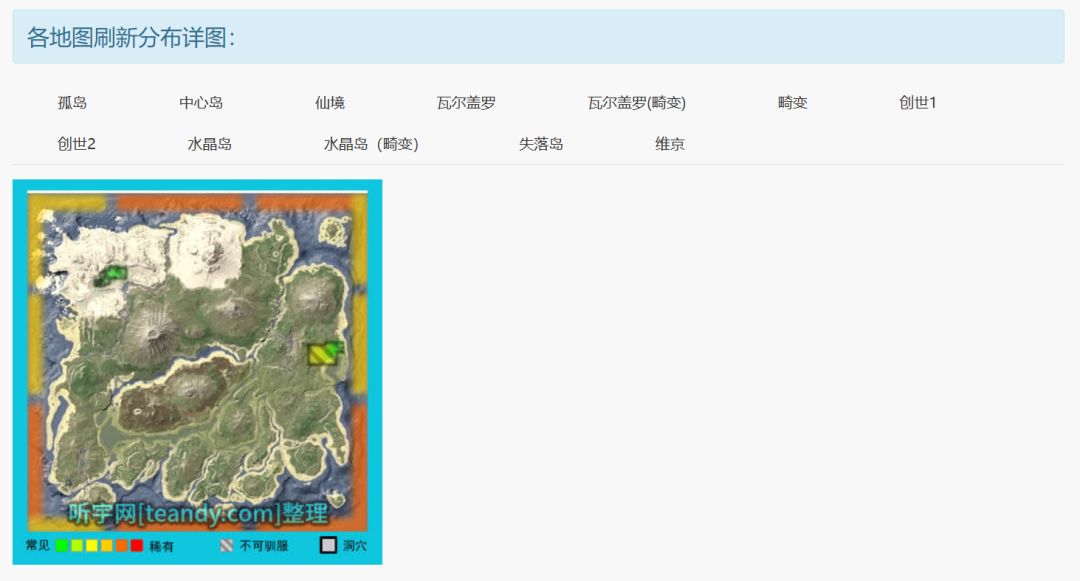
Task: Select the 孤岛 map tab
Action: (x=72, y=103)
